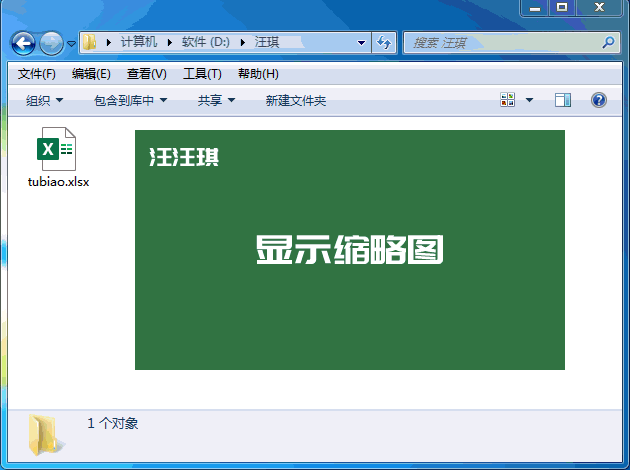
Task: Expand the arrow after 计算机 in address bar
Action: coord(170,42)
